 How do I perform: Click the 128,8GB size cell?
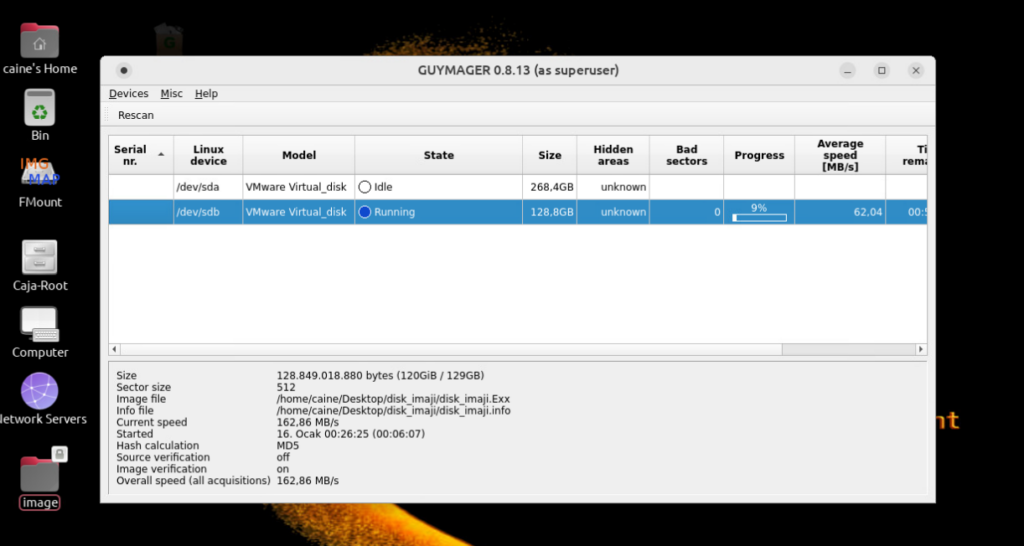coord(550,212)
